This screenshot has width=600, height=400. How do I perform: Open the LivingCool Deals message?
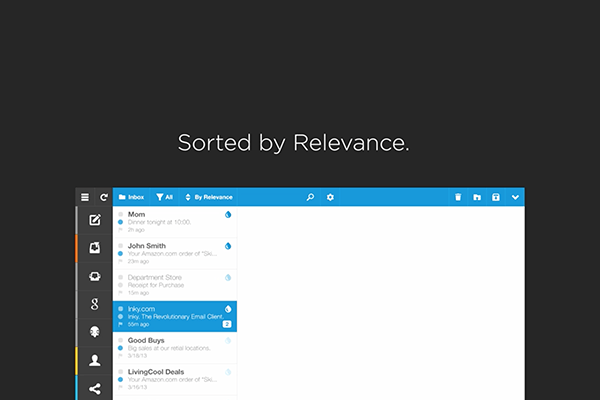coord(175,379)
